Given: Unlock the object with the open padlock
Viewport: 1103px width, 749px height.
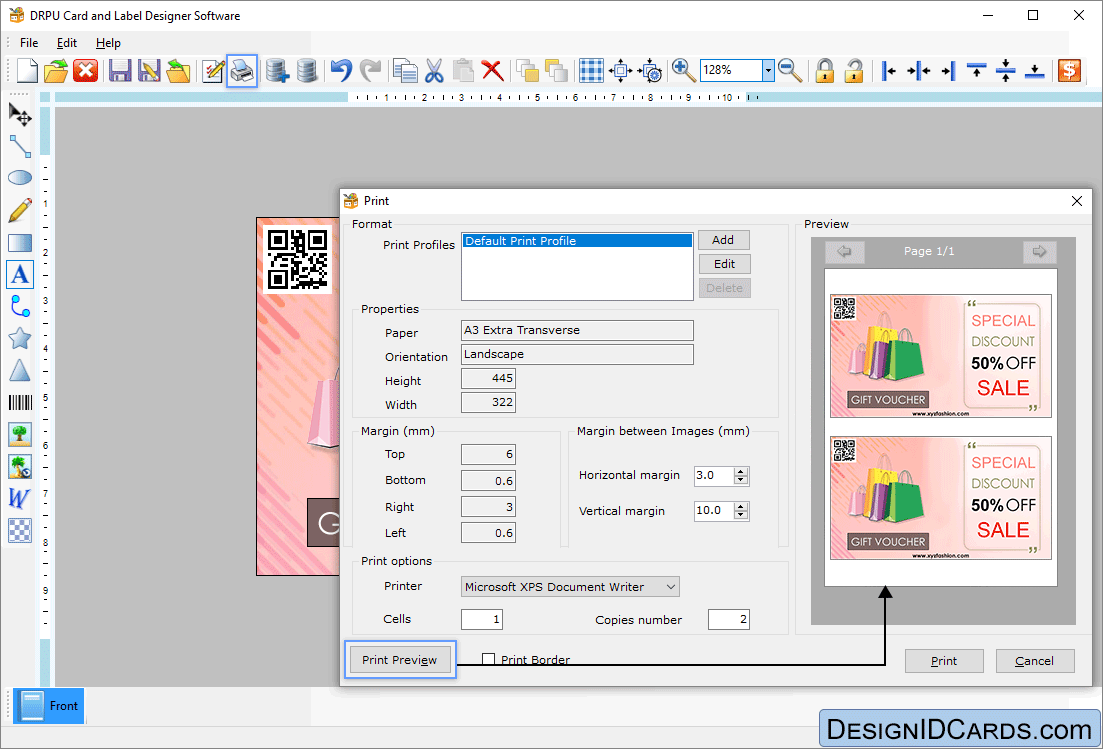Looking at the screenshot, I should pos(854,70).
